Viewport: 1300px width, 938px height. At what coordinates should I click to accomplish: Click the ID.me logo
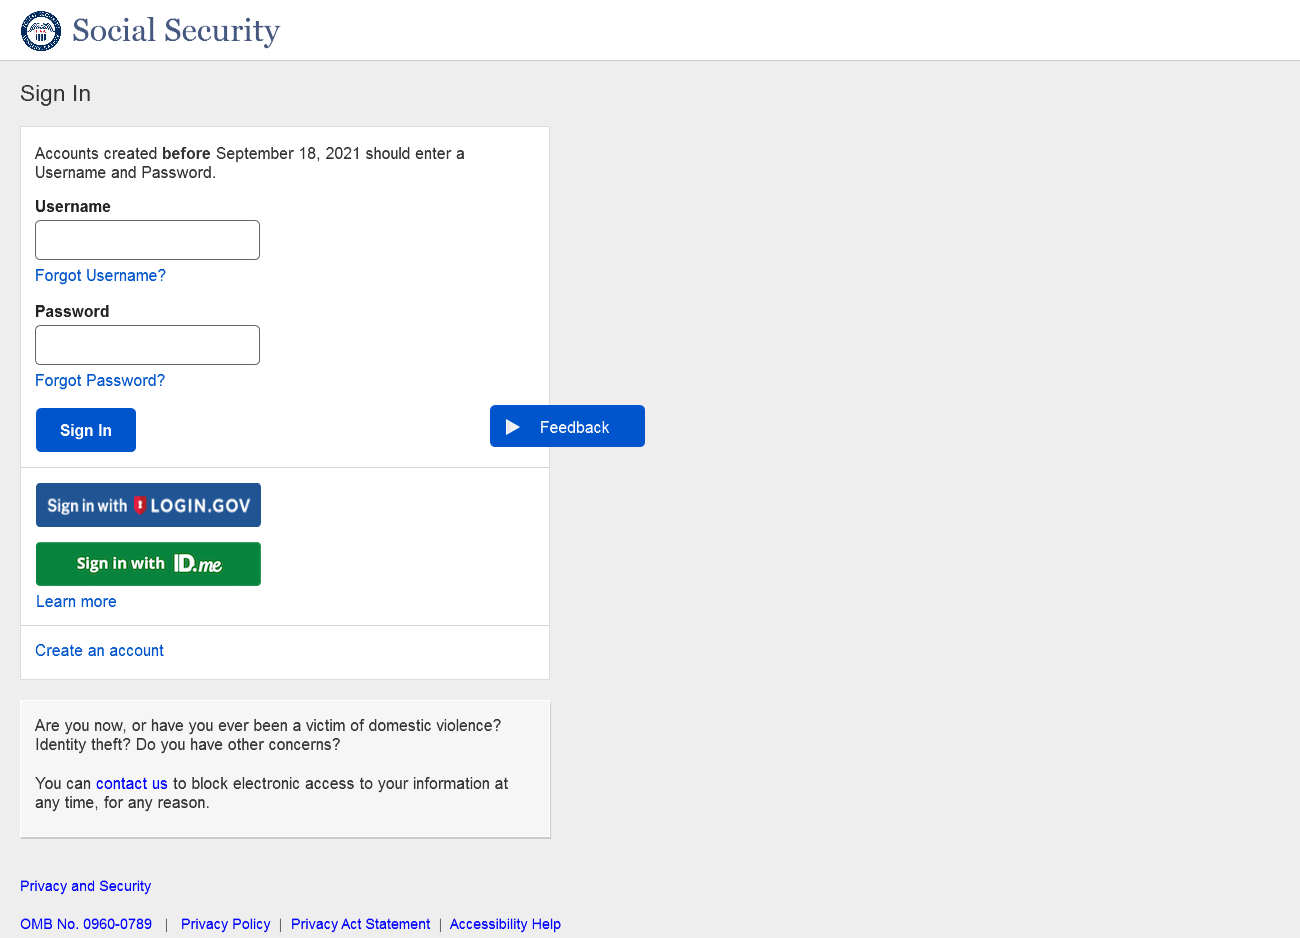(x=198, y=564)
